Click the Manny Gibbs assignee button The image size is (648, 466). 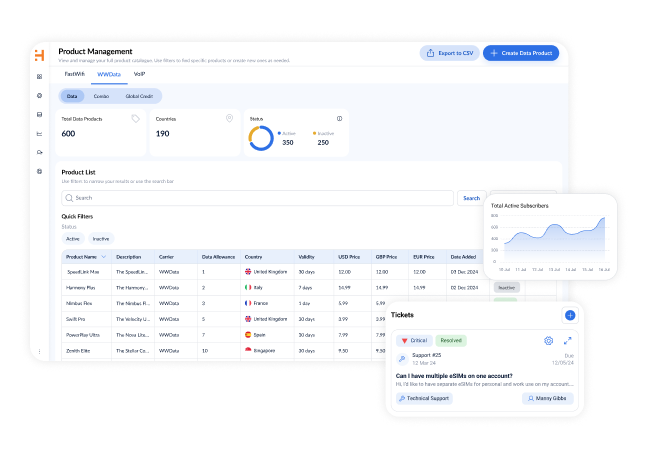[548, 398]
